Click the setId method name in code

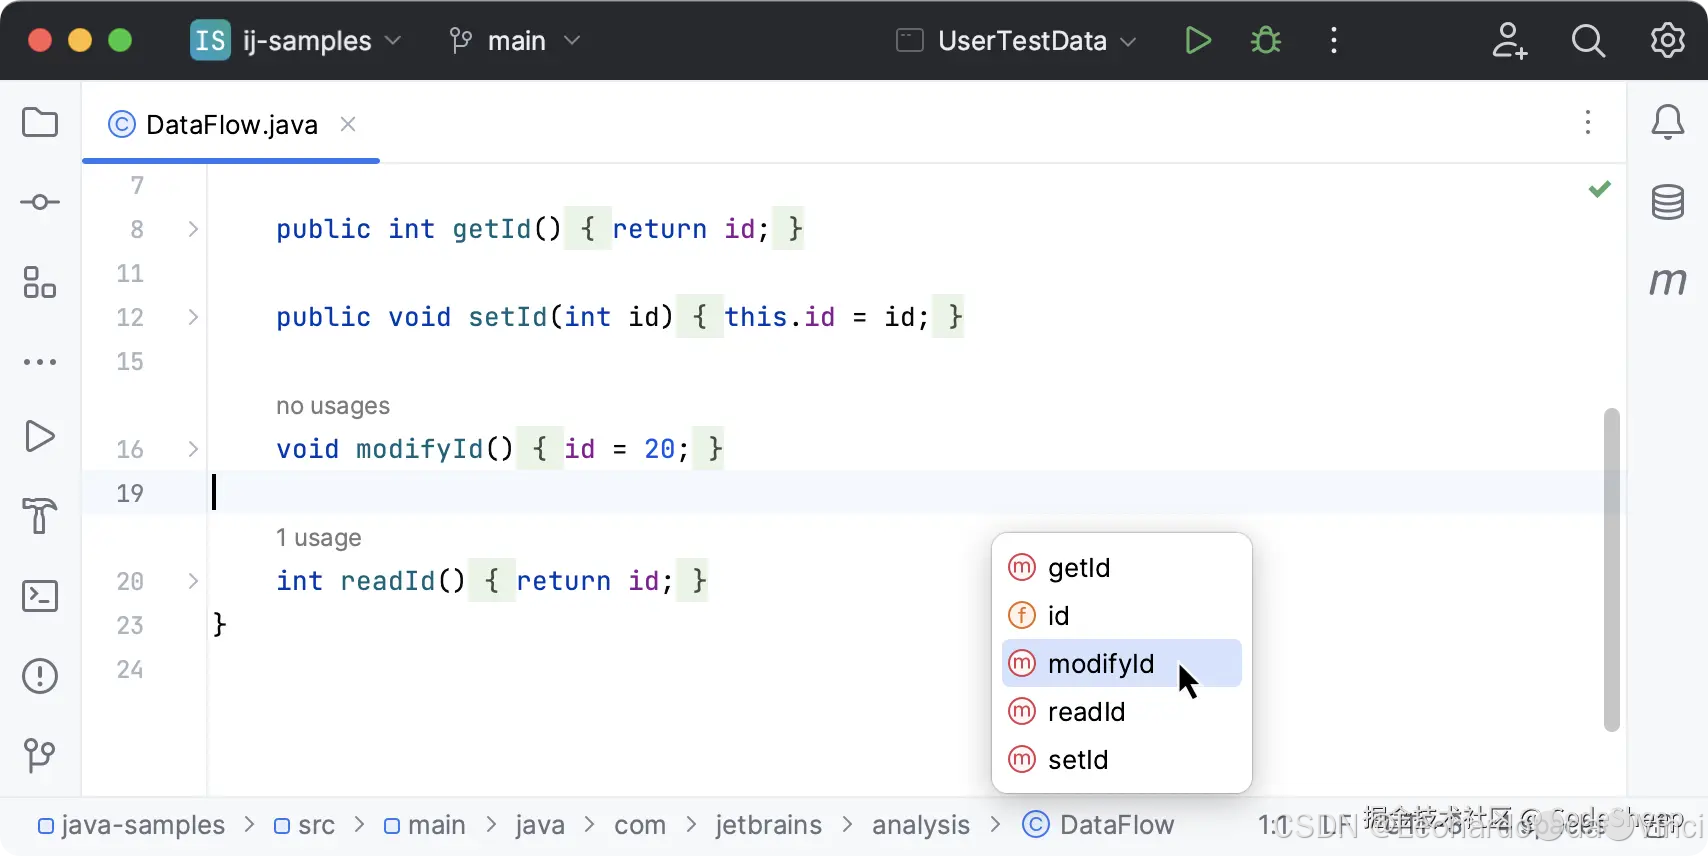tap(508, 317)
